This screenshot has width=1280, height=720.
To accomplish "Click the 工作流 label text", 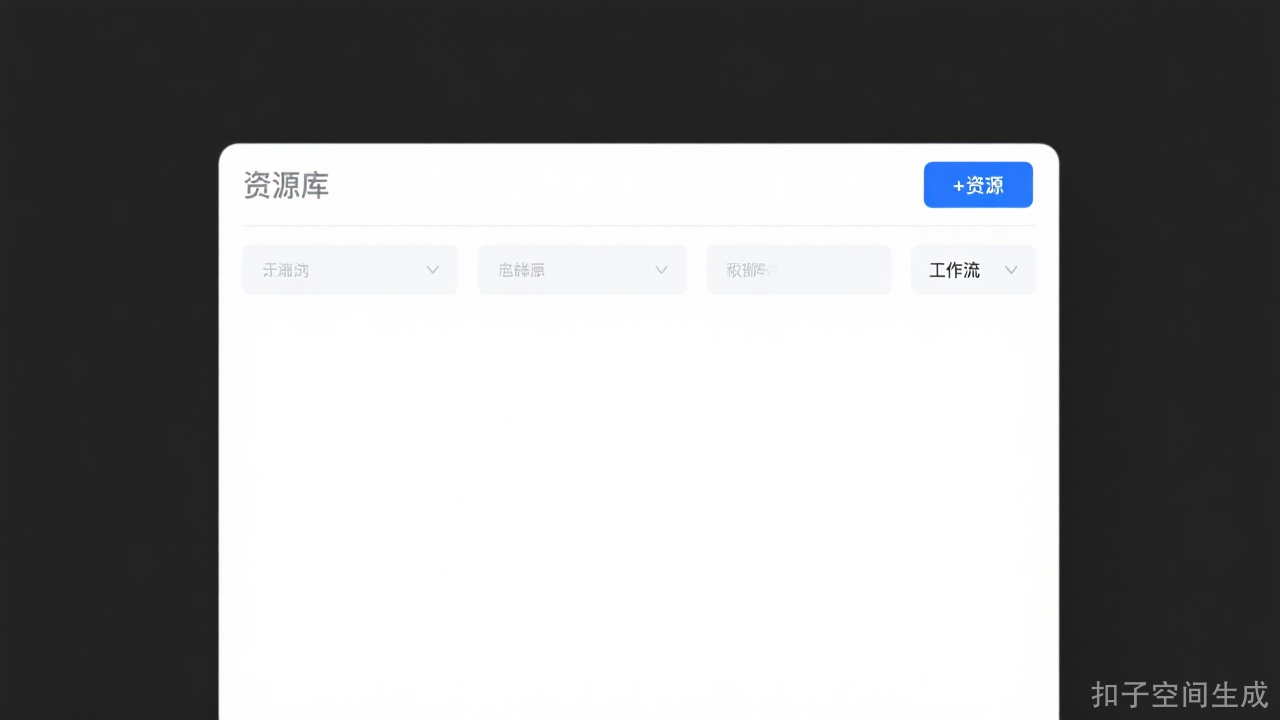I will [x=954, y=270].
